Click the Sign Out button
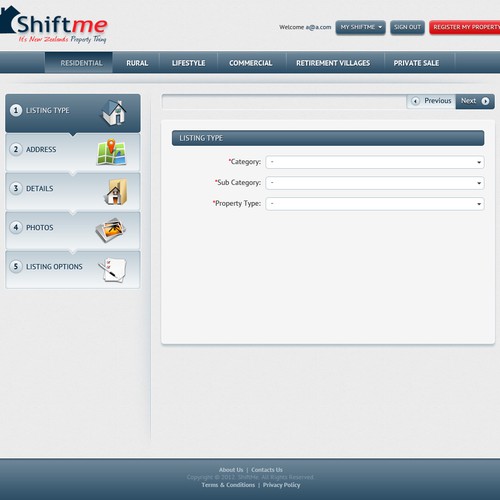 (407, 27)
